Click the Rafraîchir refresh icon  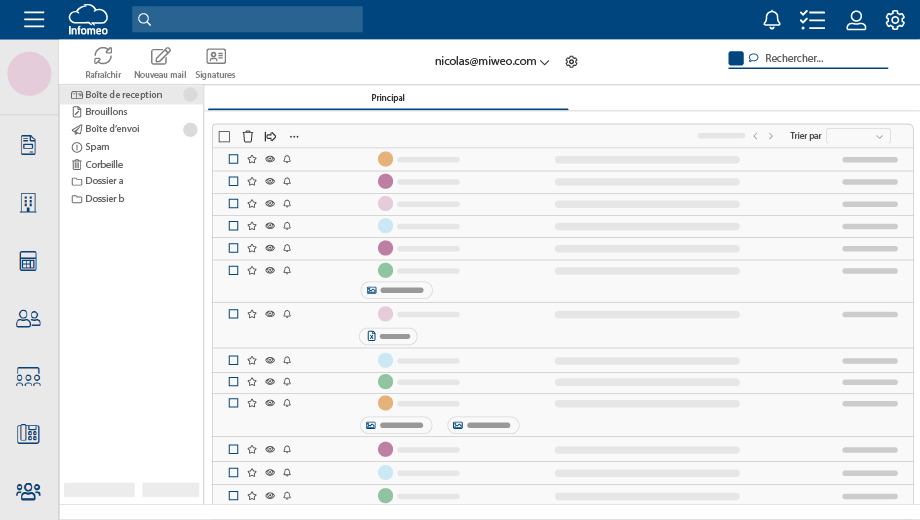103,57
